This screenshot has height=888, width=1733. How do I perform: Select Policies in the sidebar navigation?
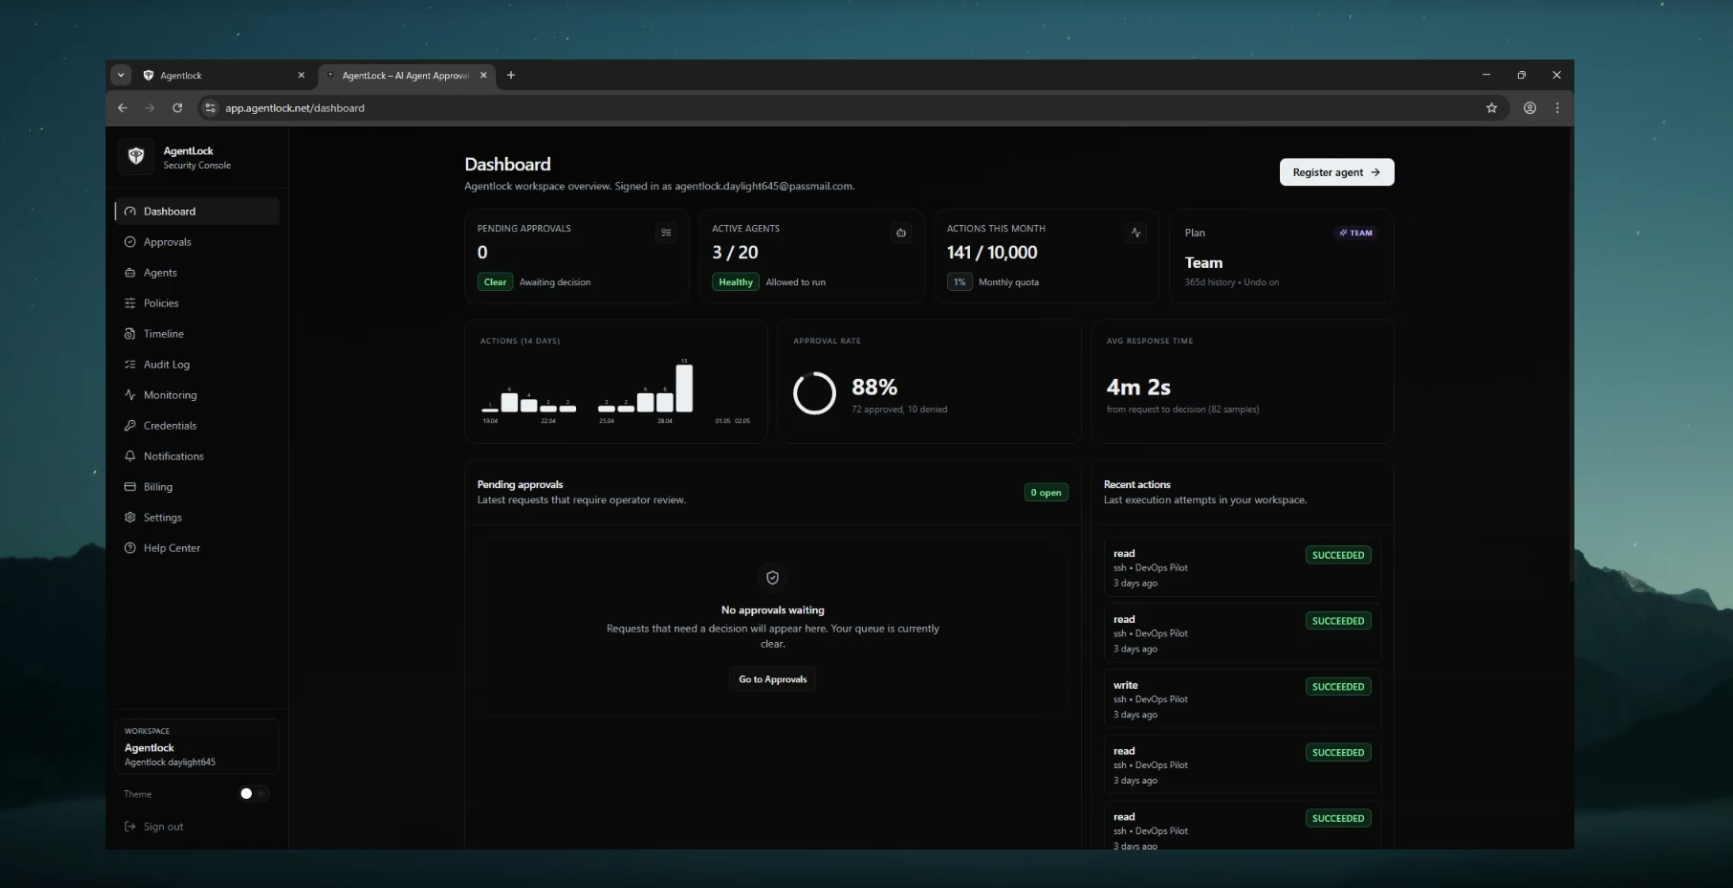(197, 303)
